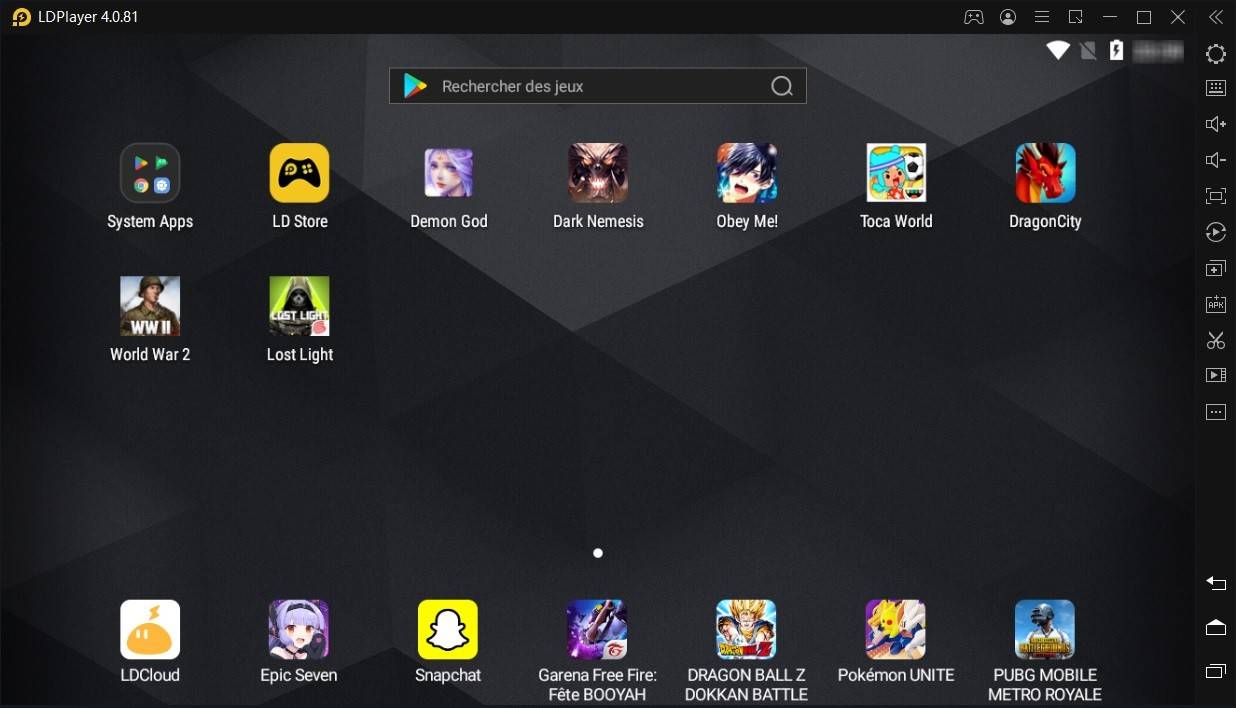The image size is (1236, 708).
Task: Open the operation recorder in sidebar
Action: pos(1216,232)
